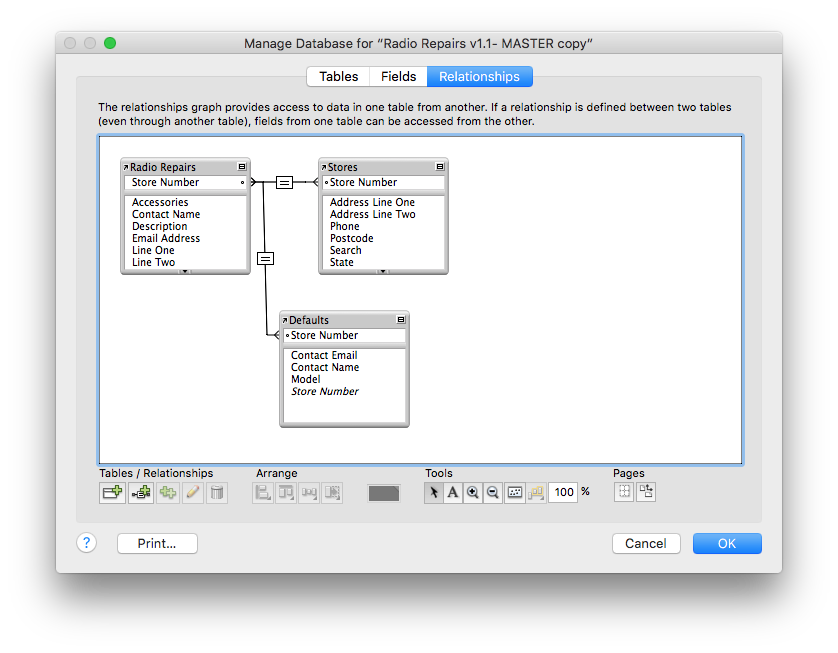Viewport: 838px width, 653px height.
Task: Show page breaks icon in Pages
Action: (624, 492)
